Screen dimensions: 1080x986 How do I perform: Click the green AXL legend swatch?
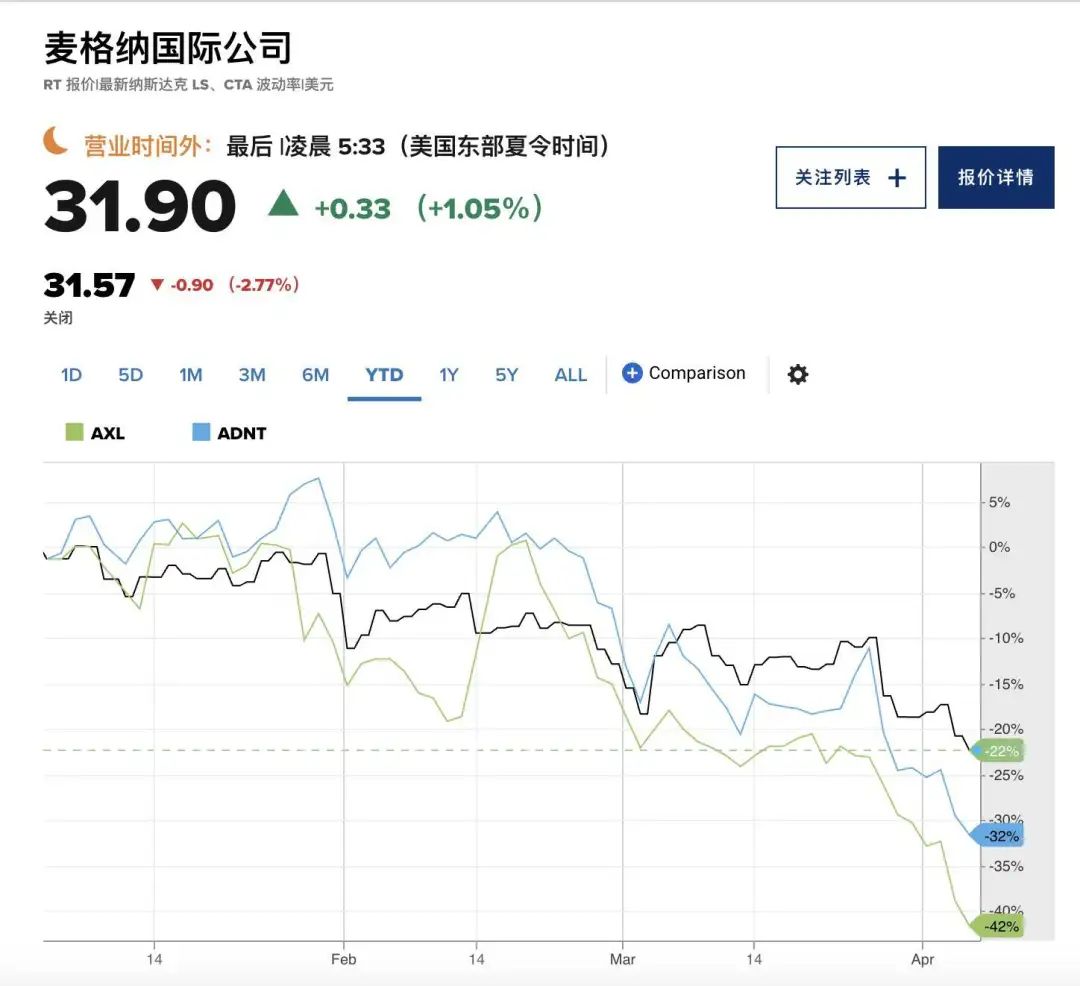(x=73, y=433)
